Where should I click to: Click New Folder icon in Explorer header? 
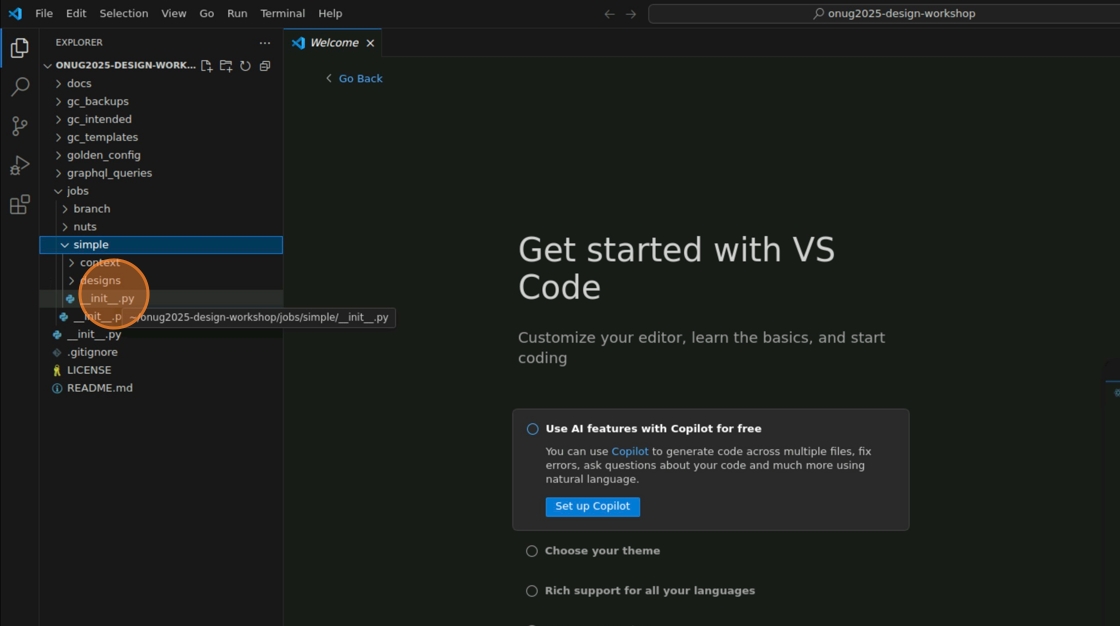click(x=226, y=66)
